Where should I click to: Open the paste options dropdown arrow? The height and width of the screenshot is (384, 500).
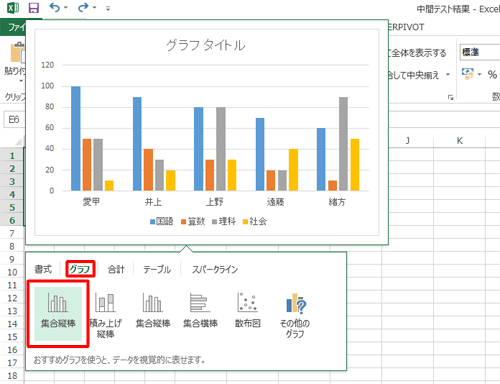[x=21, y=81]
